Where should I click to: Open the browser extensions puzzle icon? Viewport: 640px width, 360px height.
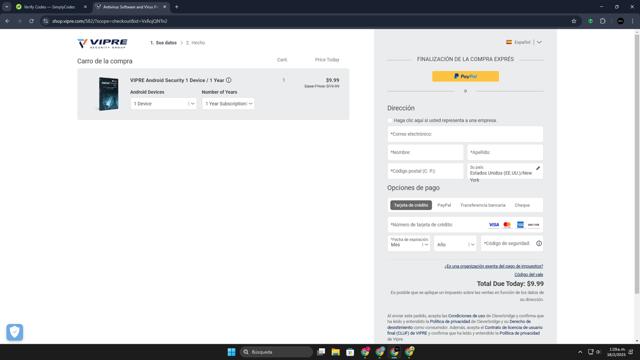603,21
